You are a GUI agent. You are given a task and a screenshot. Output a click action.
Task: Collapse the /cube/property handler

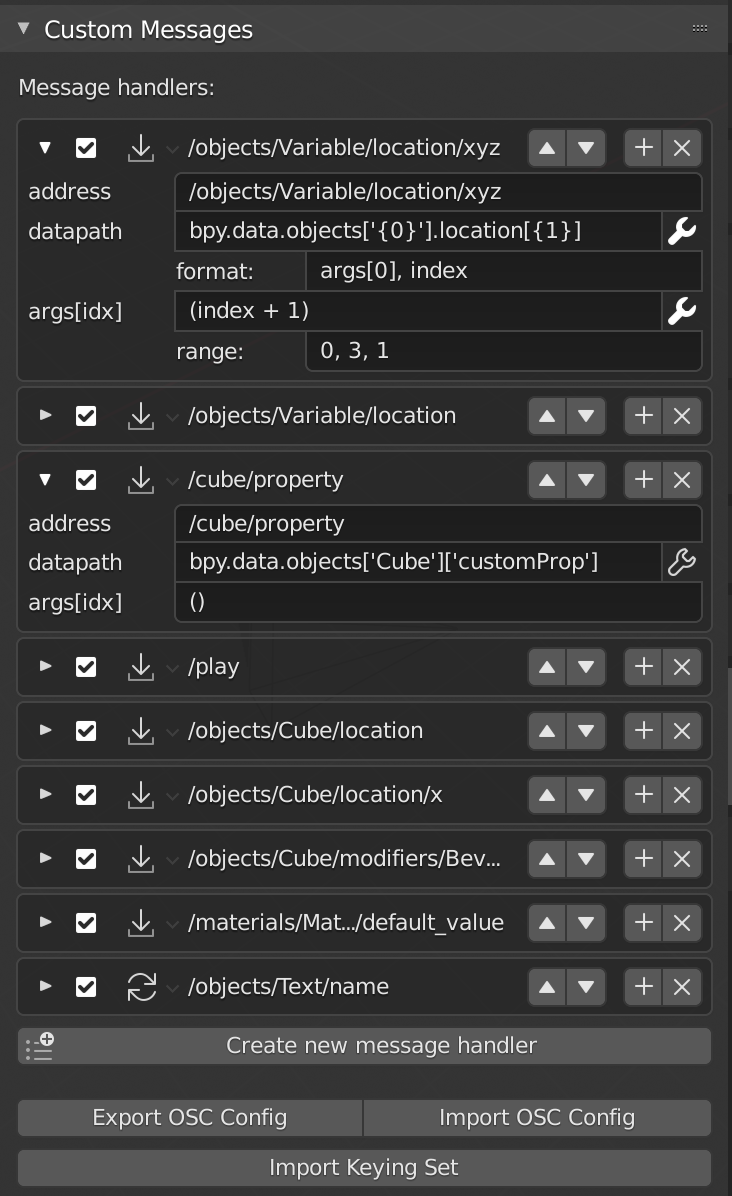[46, 480]
